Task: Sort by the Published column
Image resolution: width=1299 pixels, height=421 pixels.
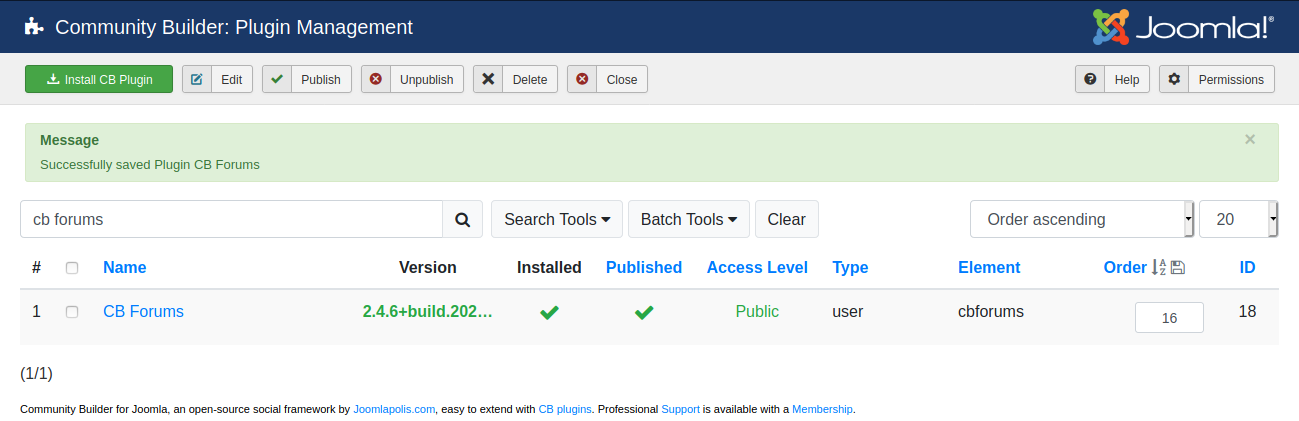Action: [644, 267]
